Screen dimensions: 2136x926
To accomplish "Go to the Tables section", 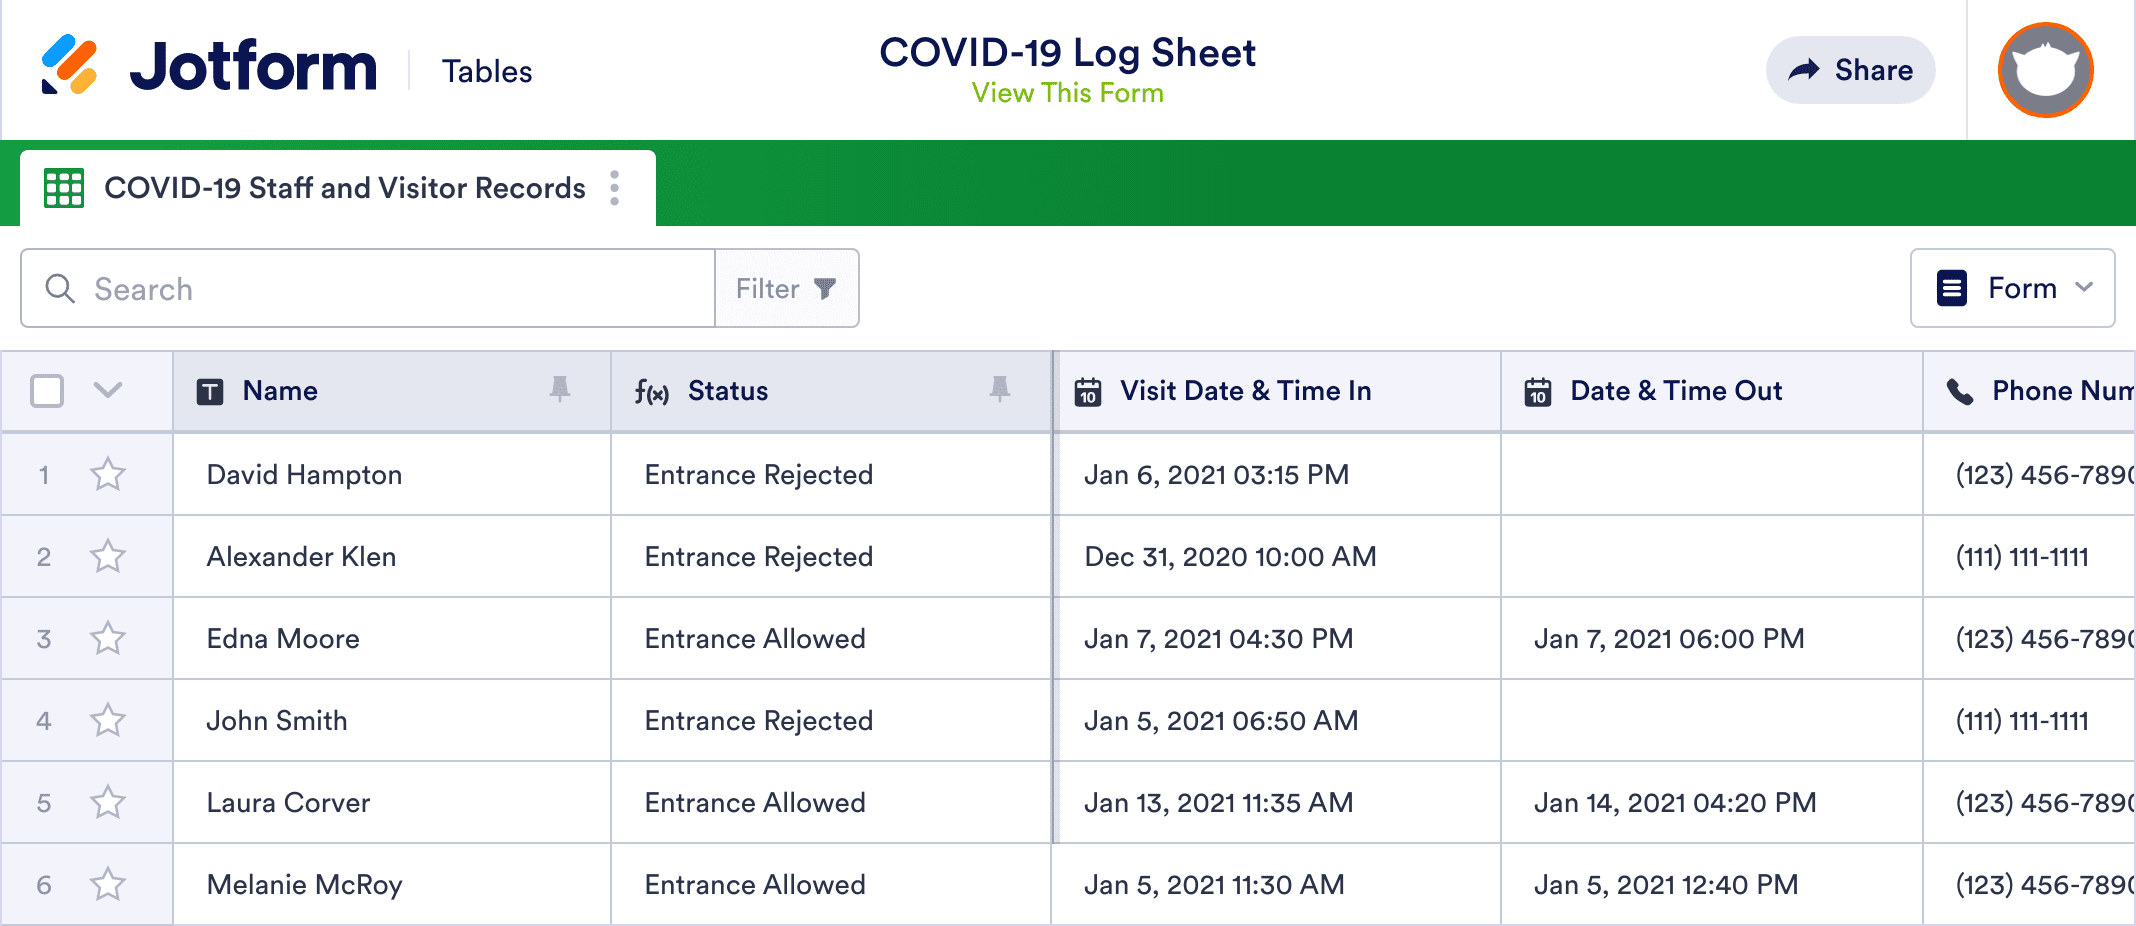I will pos(487,72).
